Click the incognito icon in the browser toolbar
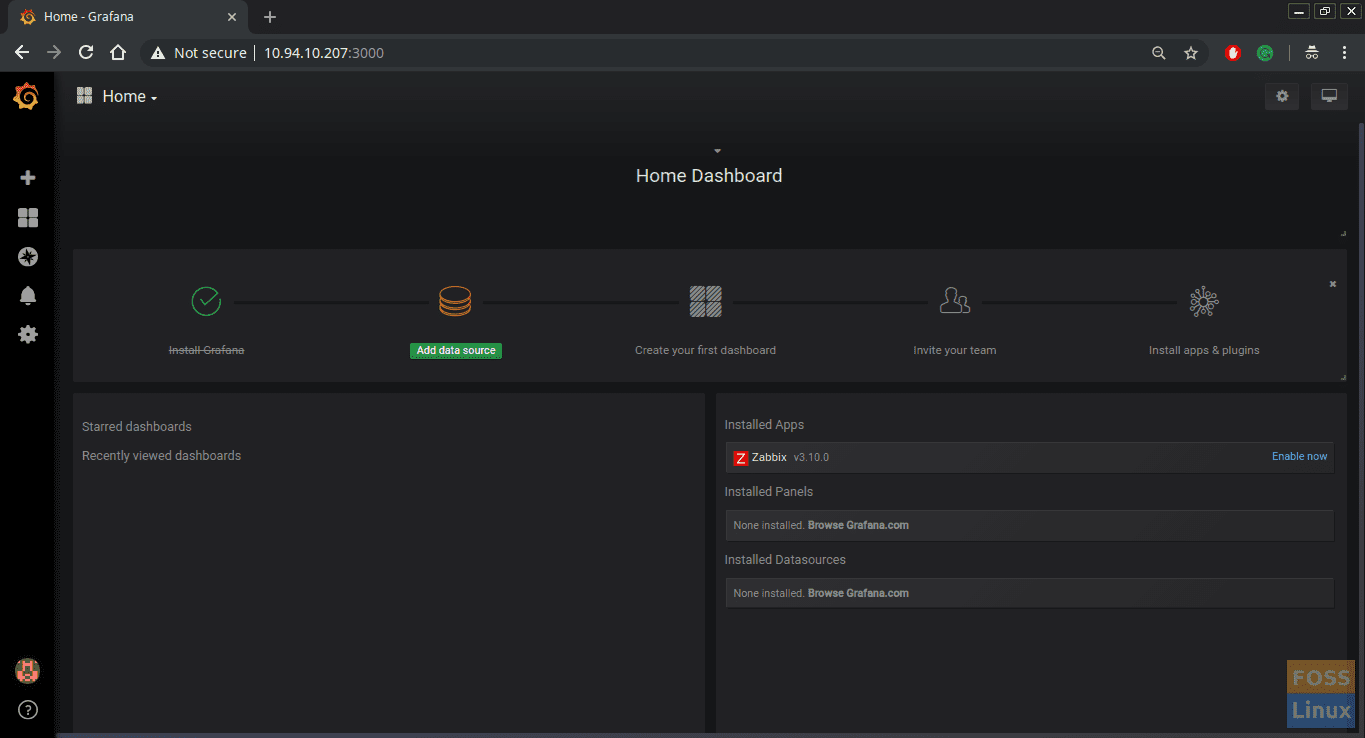 click(x=1312, y=53)
